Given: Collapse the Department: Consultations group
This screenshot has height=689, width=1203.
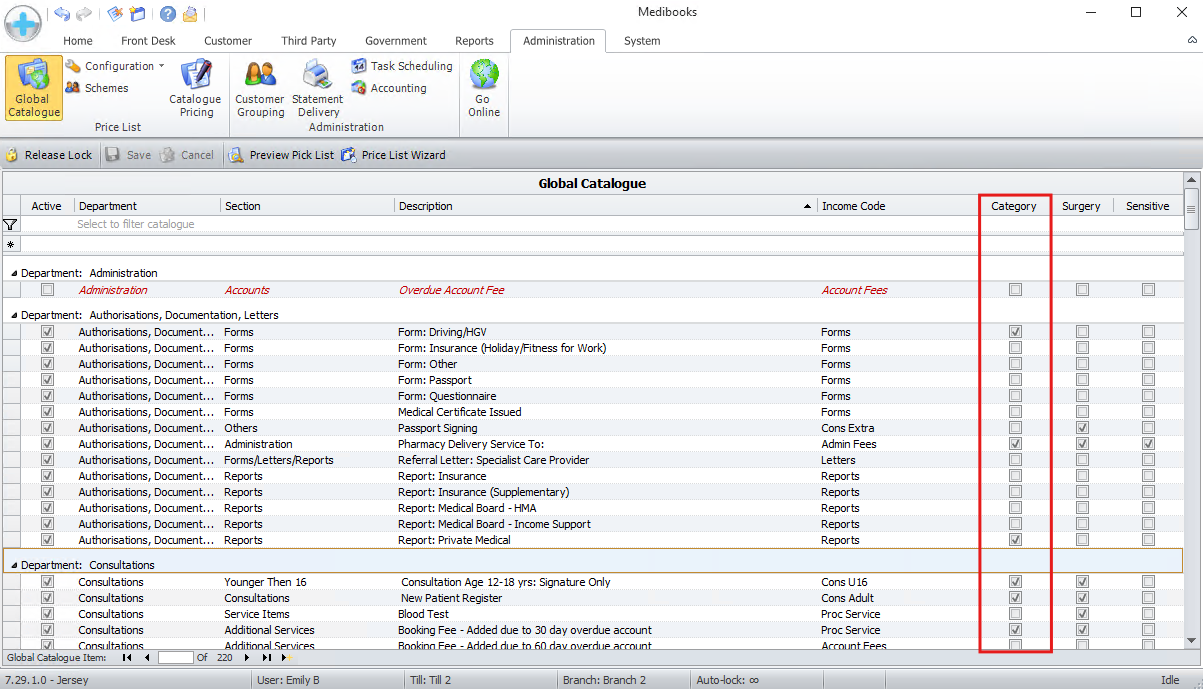Looking at the screenshot, I should coord(14,565).
